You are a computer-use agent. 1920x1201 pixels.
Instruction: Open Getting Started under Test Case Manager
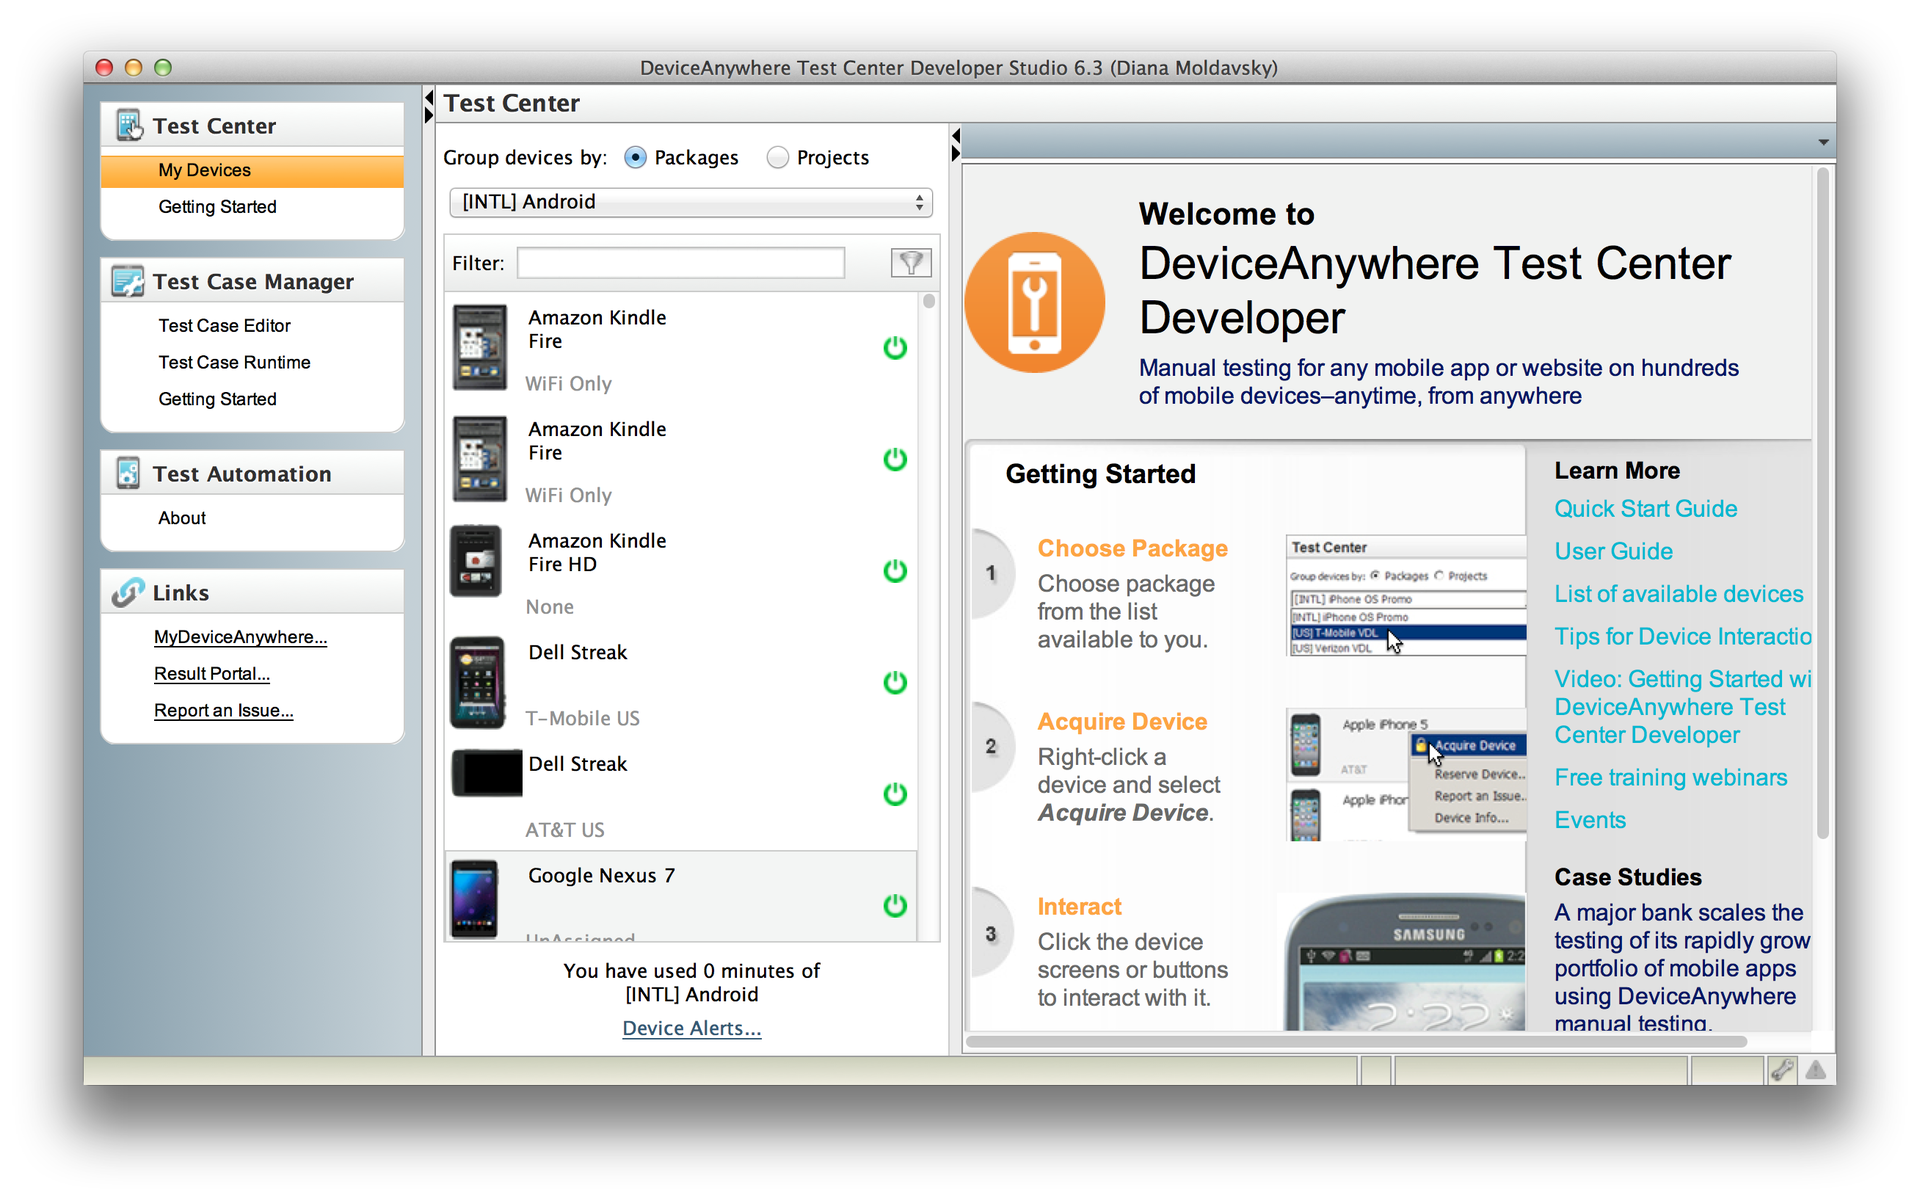(217, 399)
